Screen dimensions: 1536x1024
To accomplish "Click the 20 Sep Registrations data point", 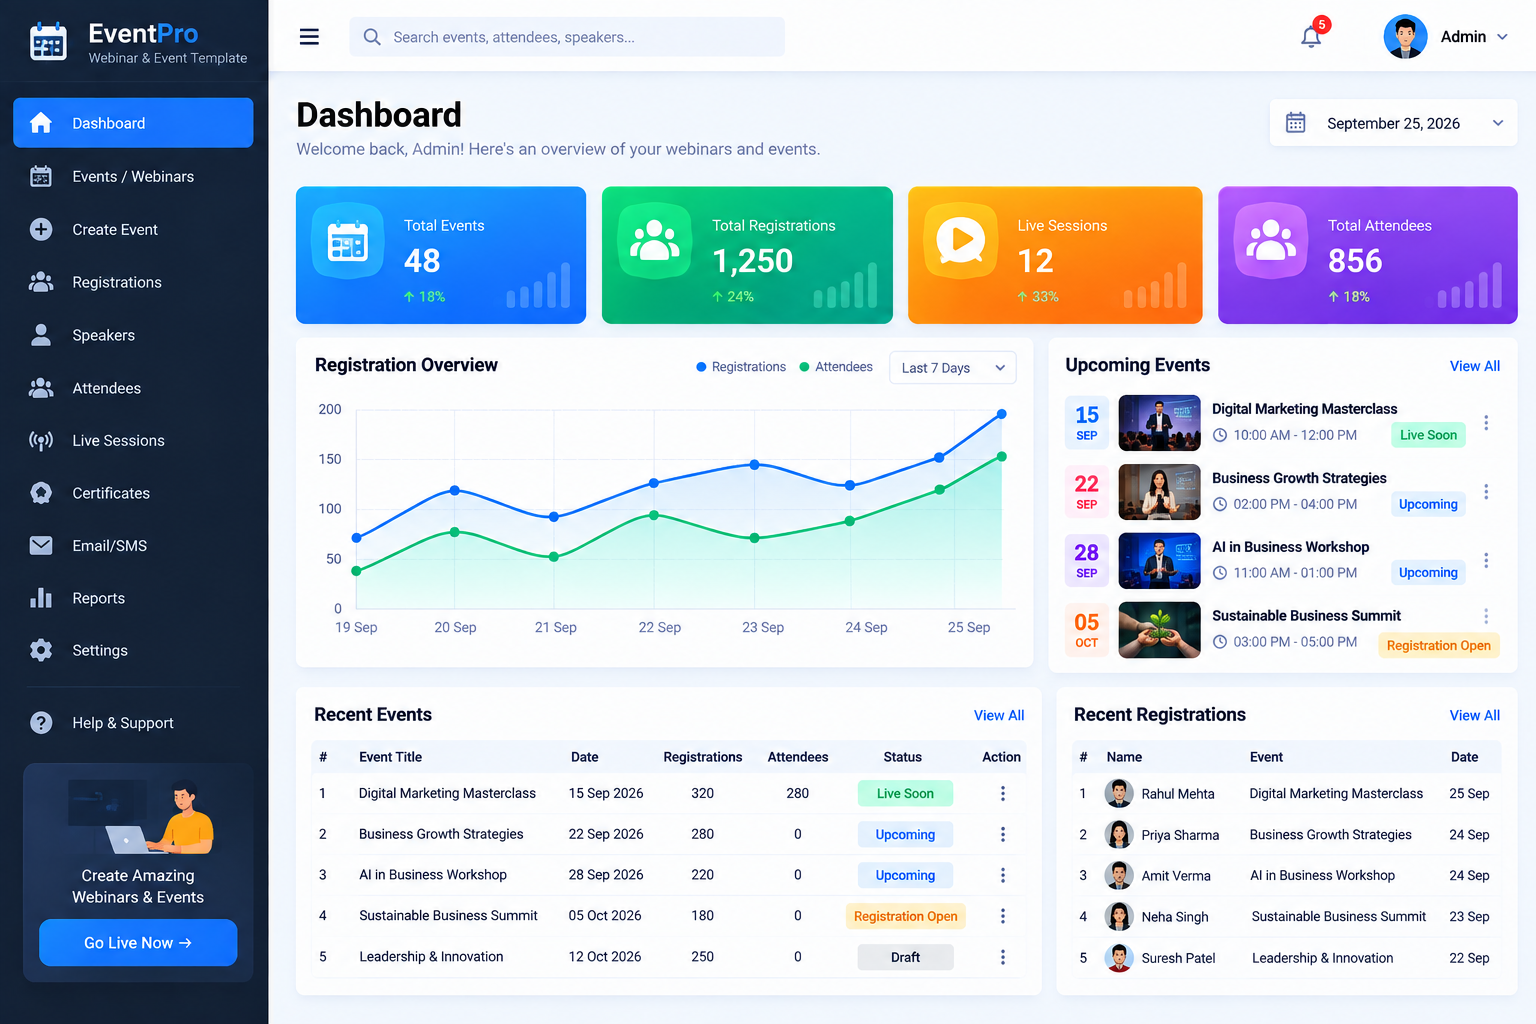I will [455, 490].
